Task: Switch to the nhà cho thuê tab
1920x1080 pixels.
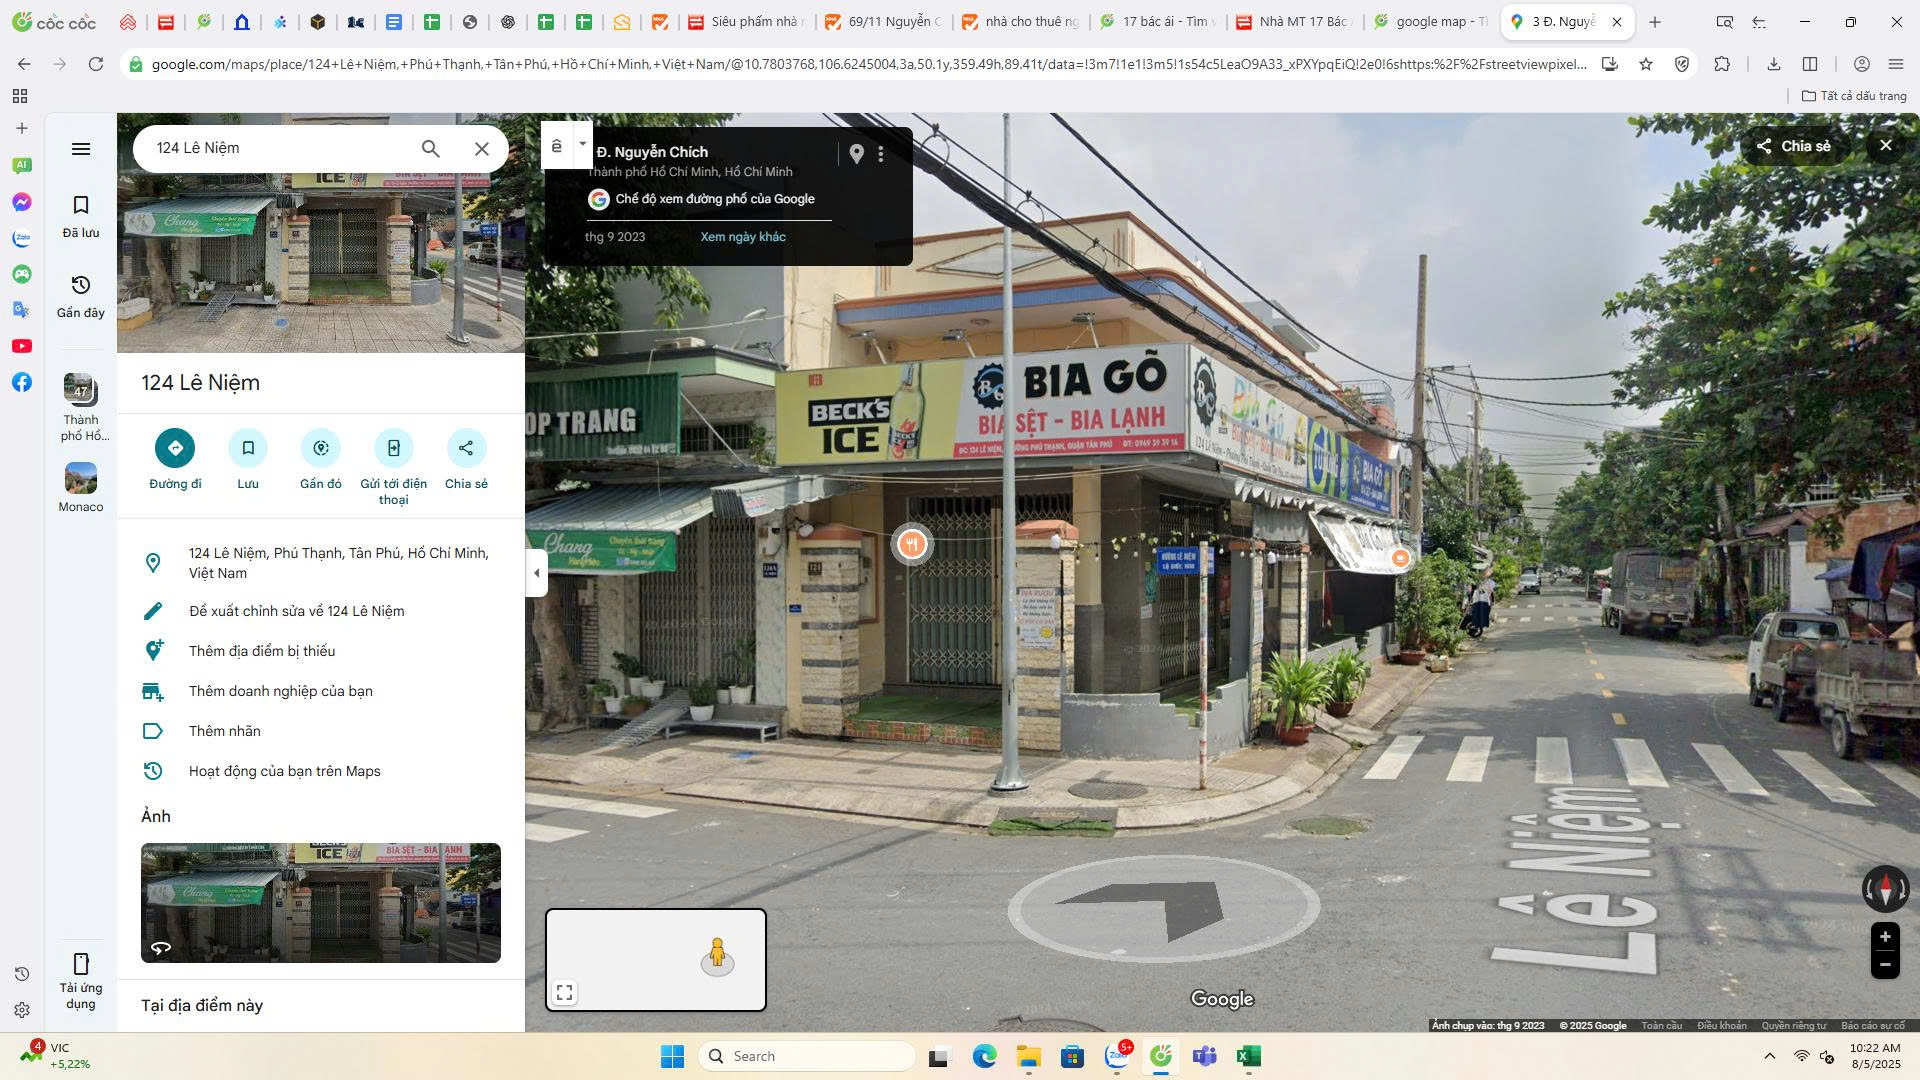Action: (1021, 22)
